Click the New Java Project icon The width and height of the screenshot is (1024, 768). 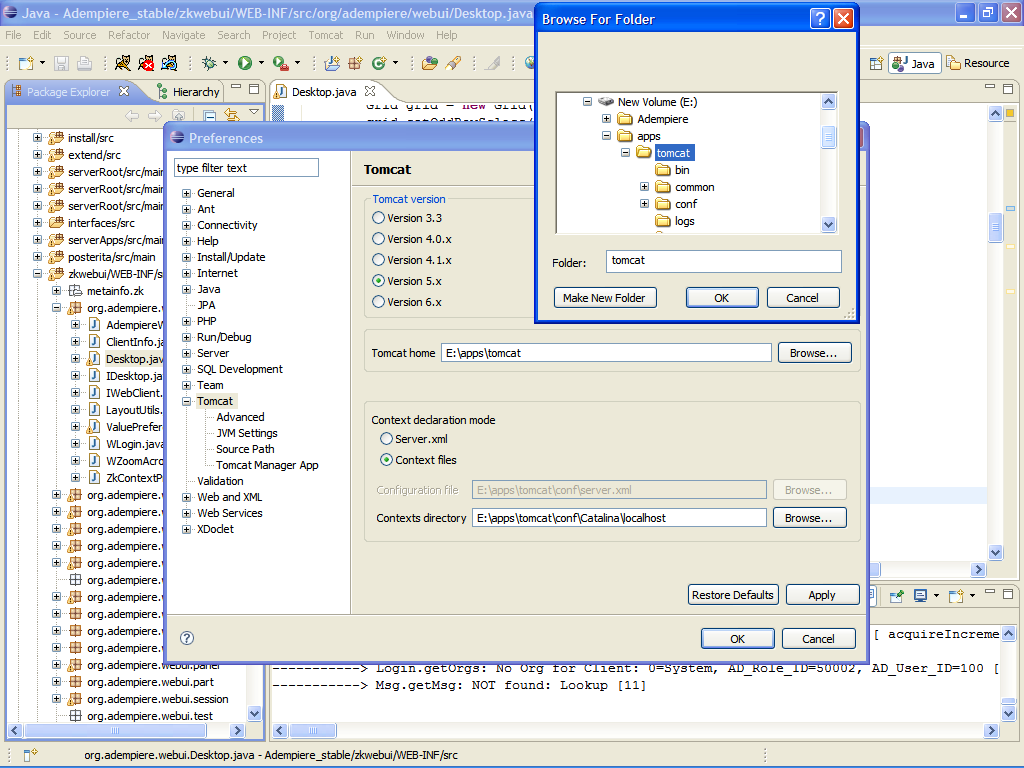click(x=332, y=63)
